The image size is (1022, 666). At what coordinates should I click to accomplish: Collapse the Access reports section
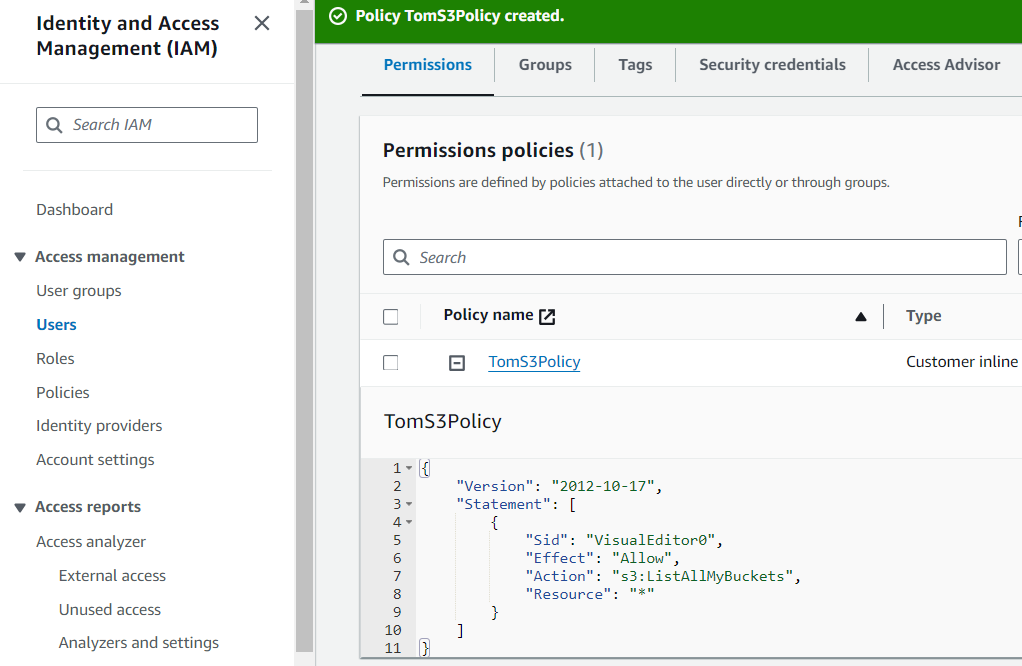point(20,508)
